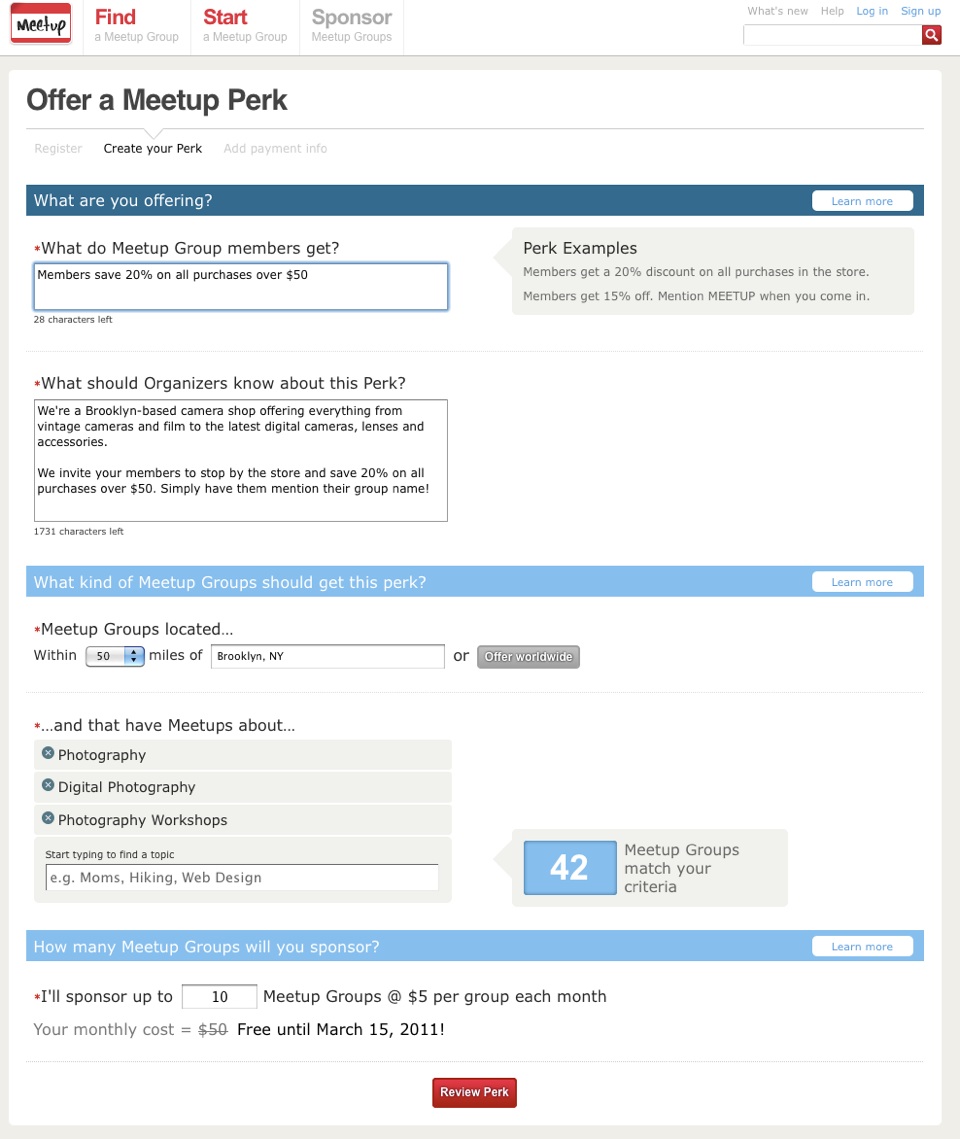Open the Sponsor Meetup Groups tab
This screenshot has height=1139, width=960.
351,26
